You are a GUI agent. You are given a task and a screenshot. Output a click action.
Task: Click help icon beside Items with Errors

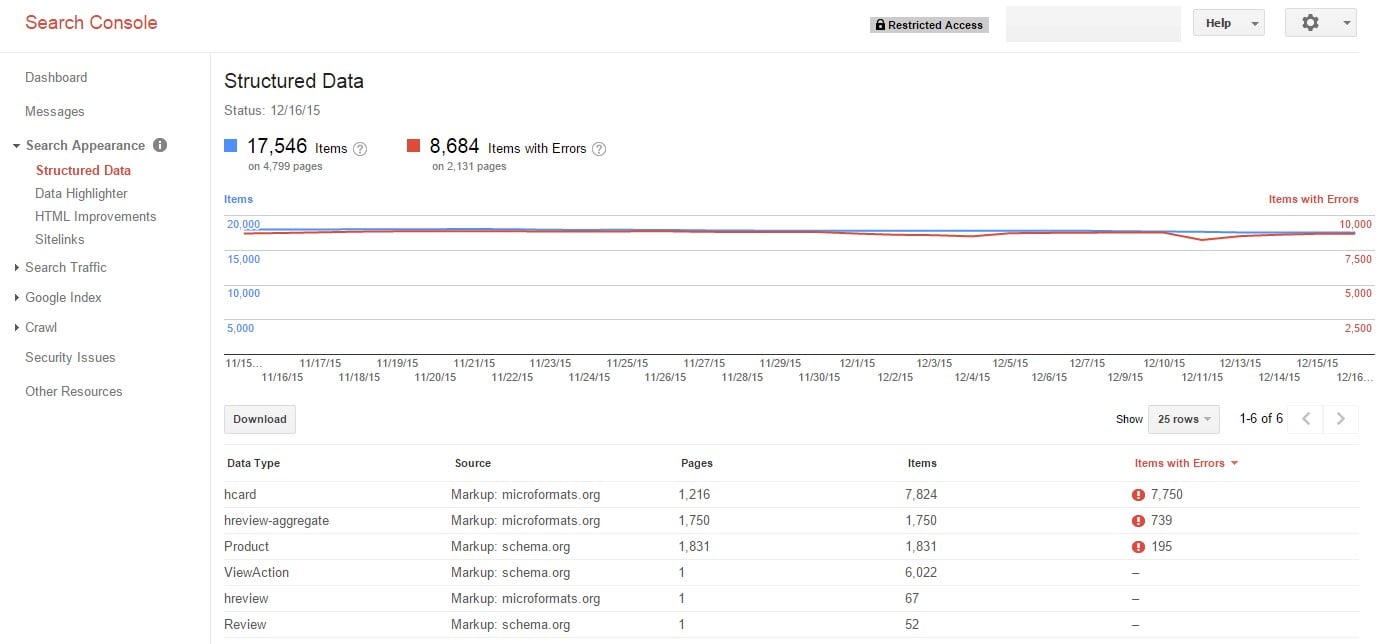pos(599,149)
